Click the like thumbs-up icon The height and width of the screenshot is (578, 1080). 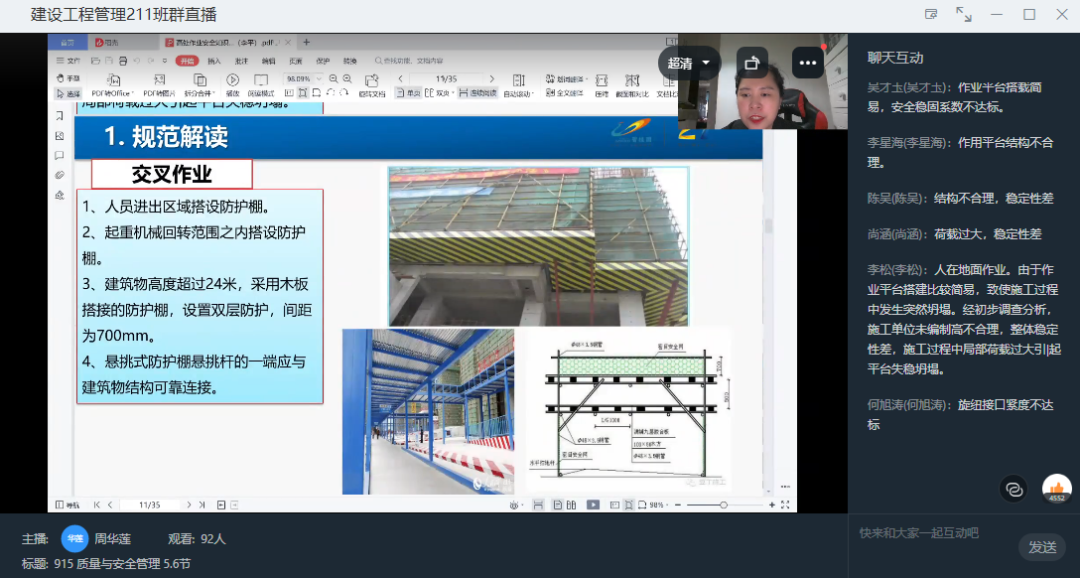tap(1056, 487)
